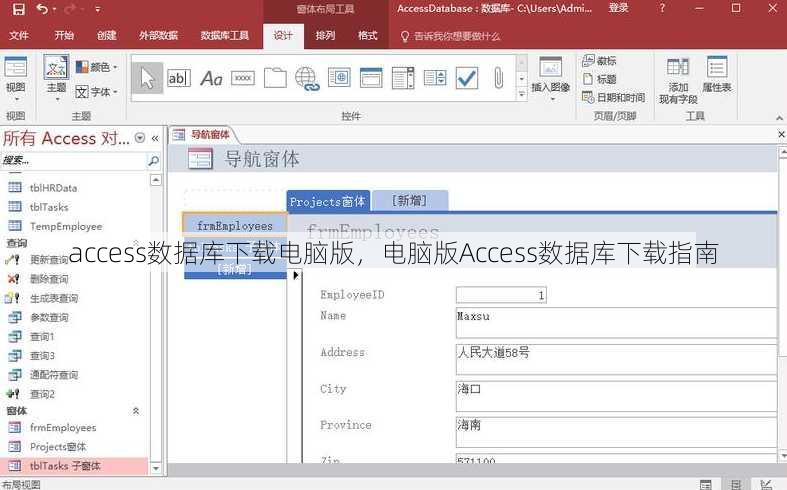This screenshot has width=787, height=490.
Task: Select the 查询2 query
Action: coord(42,394)
